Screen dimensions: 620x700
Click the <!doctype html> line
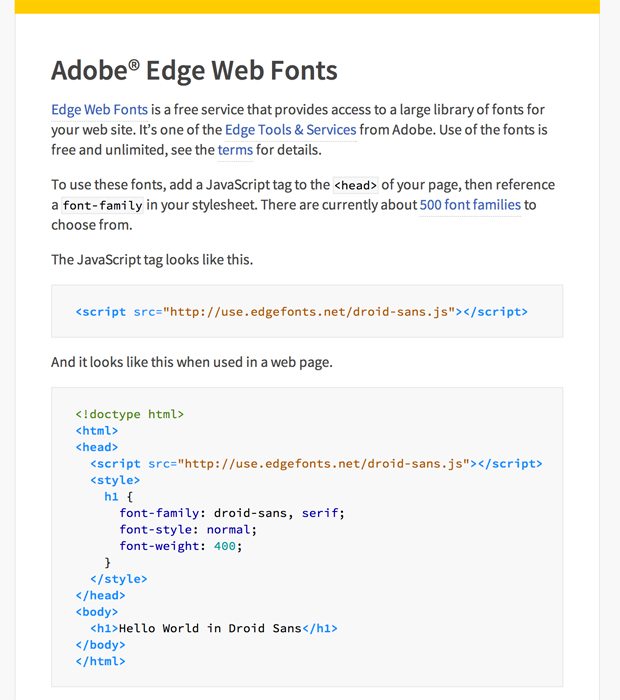point(129,414)
